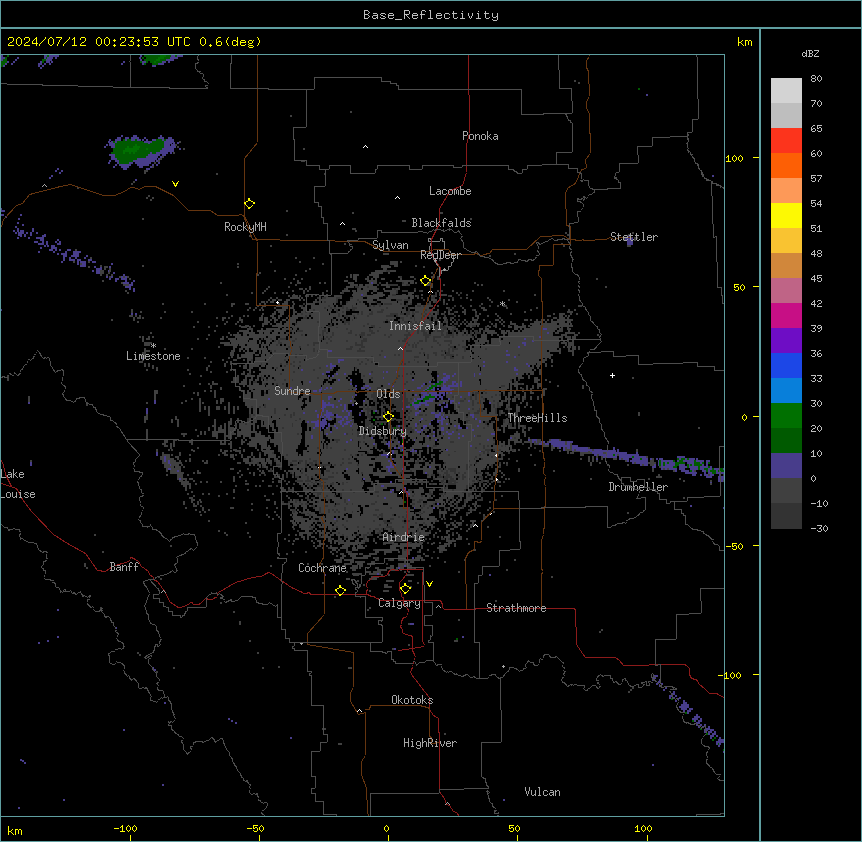Click the Didsbury town label
862x842 pixels.
pos(382,431)
